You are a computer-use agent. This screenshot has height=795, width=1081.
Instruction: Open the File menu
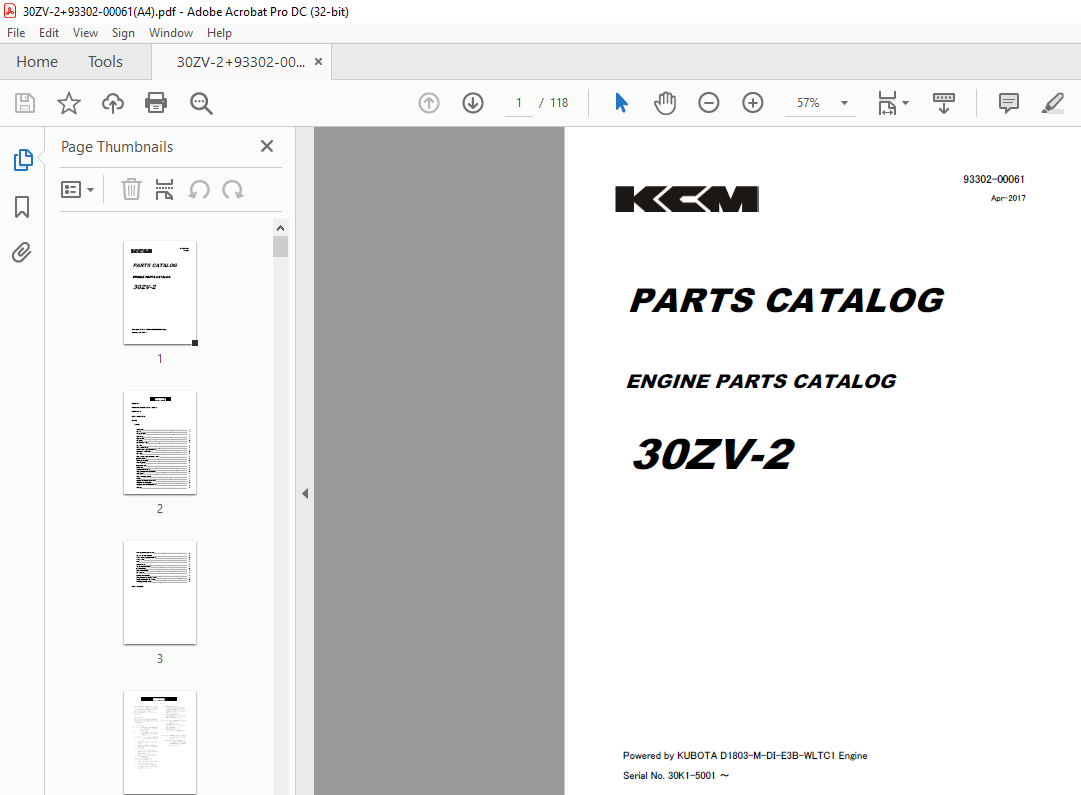tap(16, 33)
